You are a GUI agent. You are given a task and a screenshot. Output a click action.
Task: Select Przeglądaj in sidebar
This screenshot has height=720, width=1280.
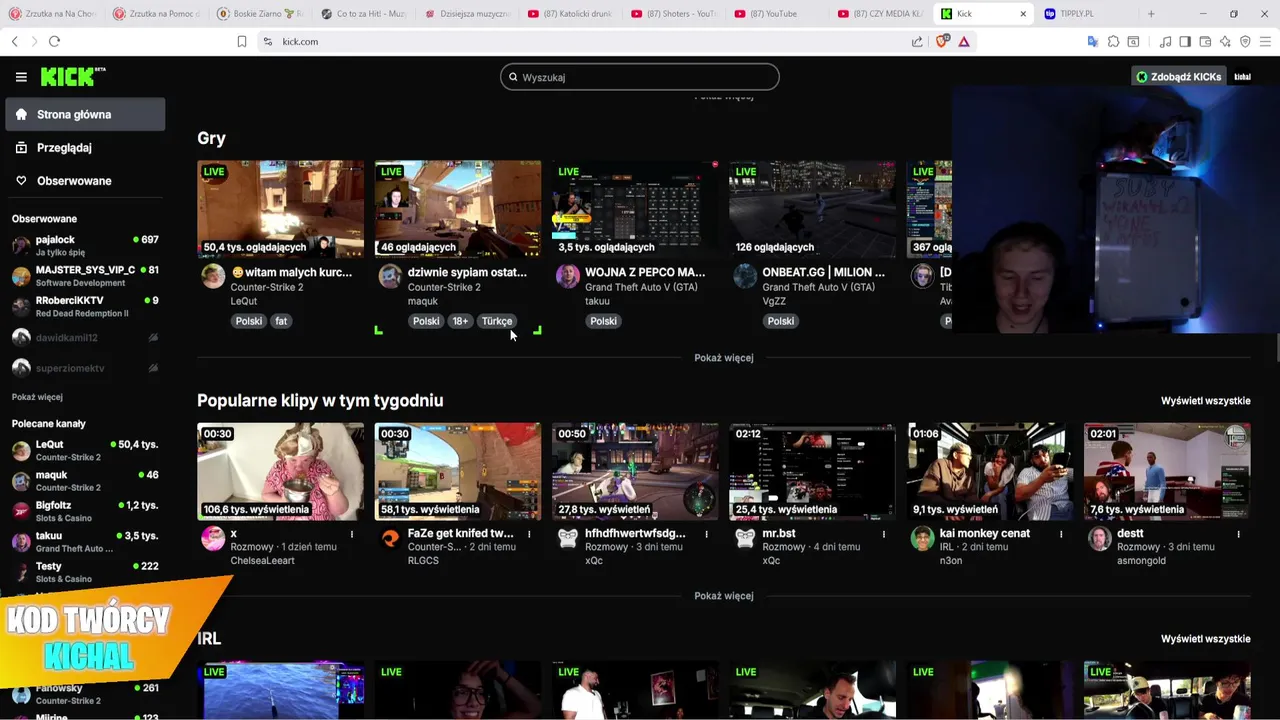coord(85,147)
